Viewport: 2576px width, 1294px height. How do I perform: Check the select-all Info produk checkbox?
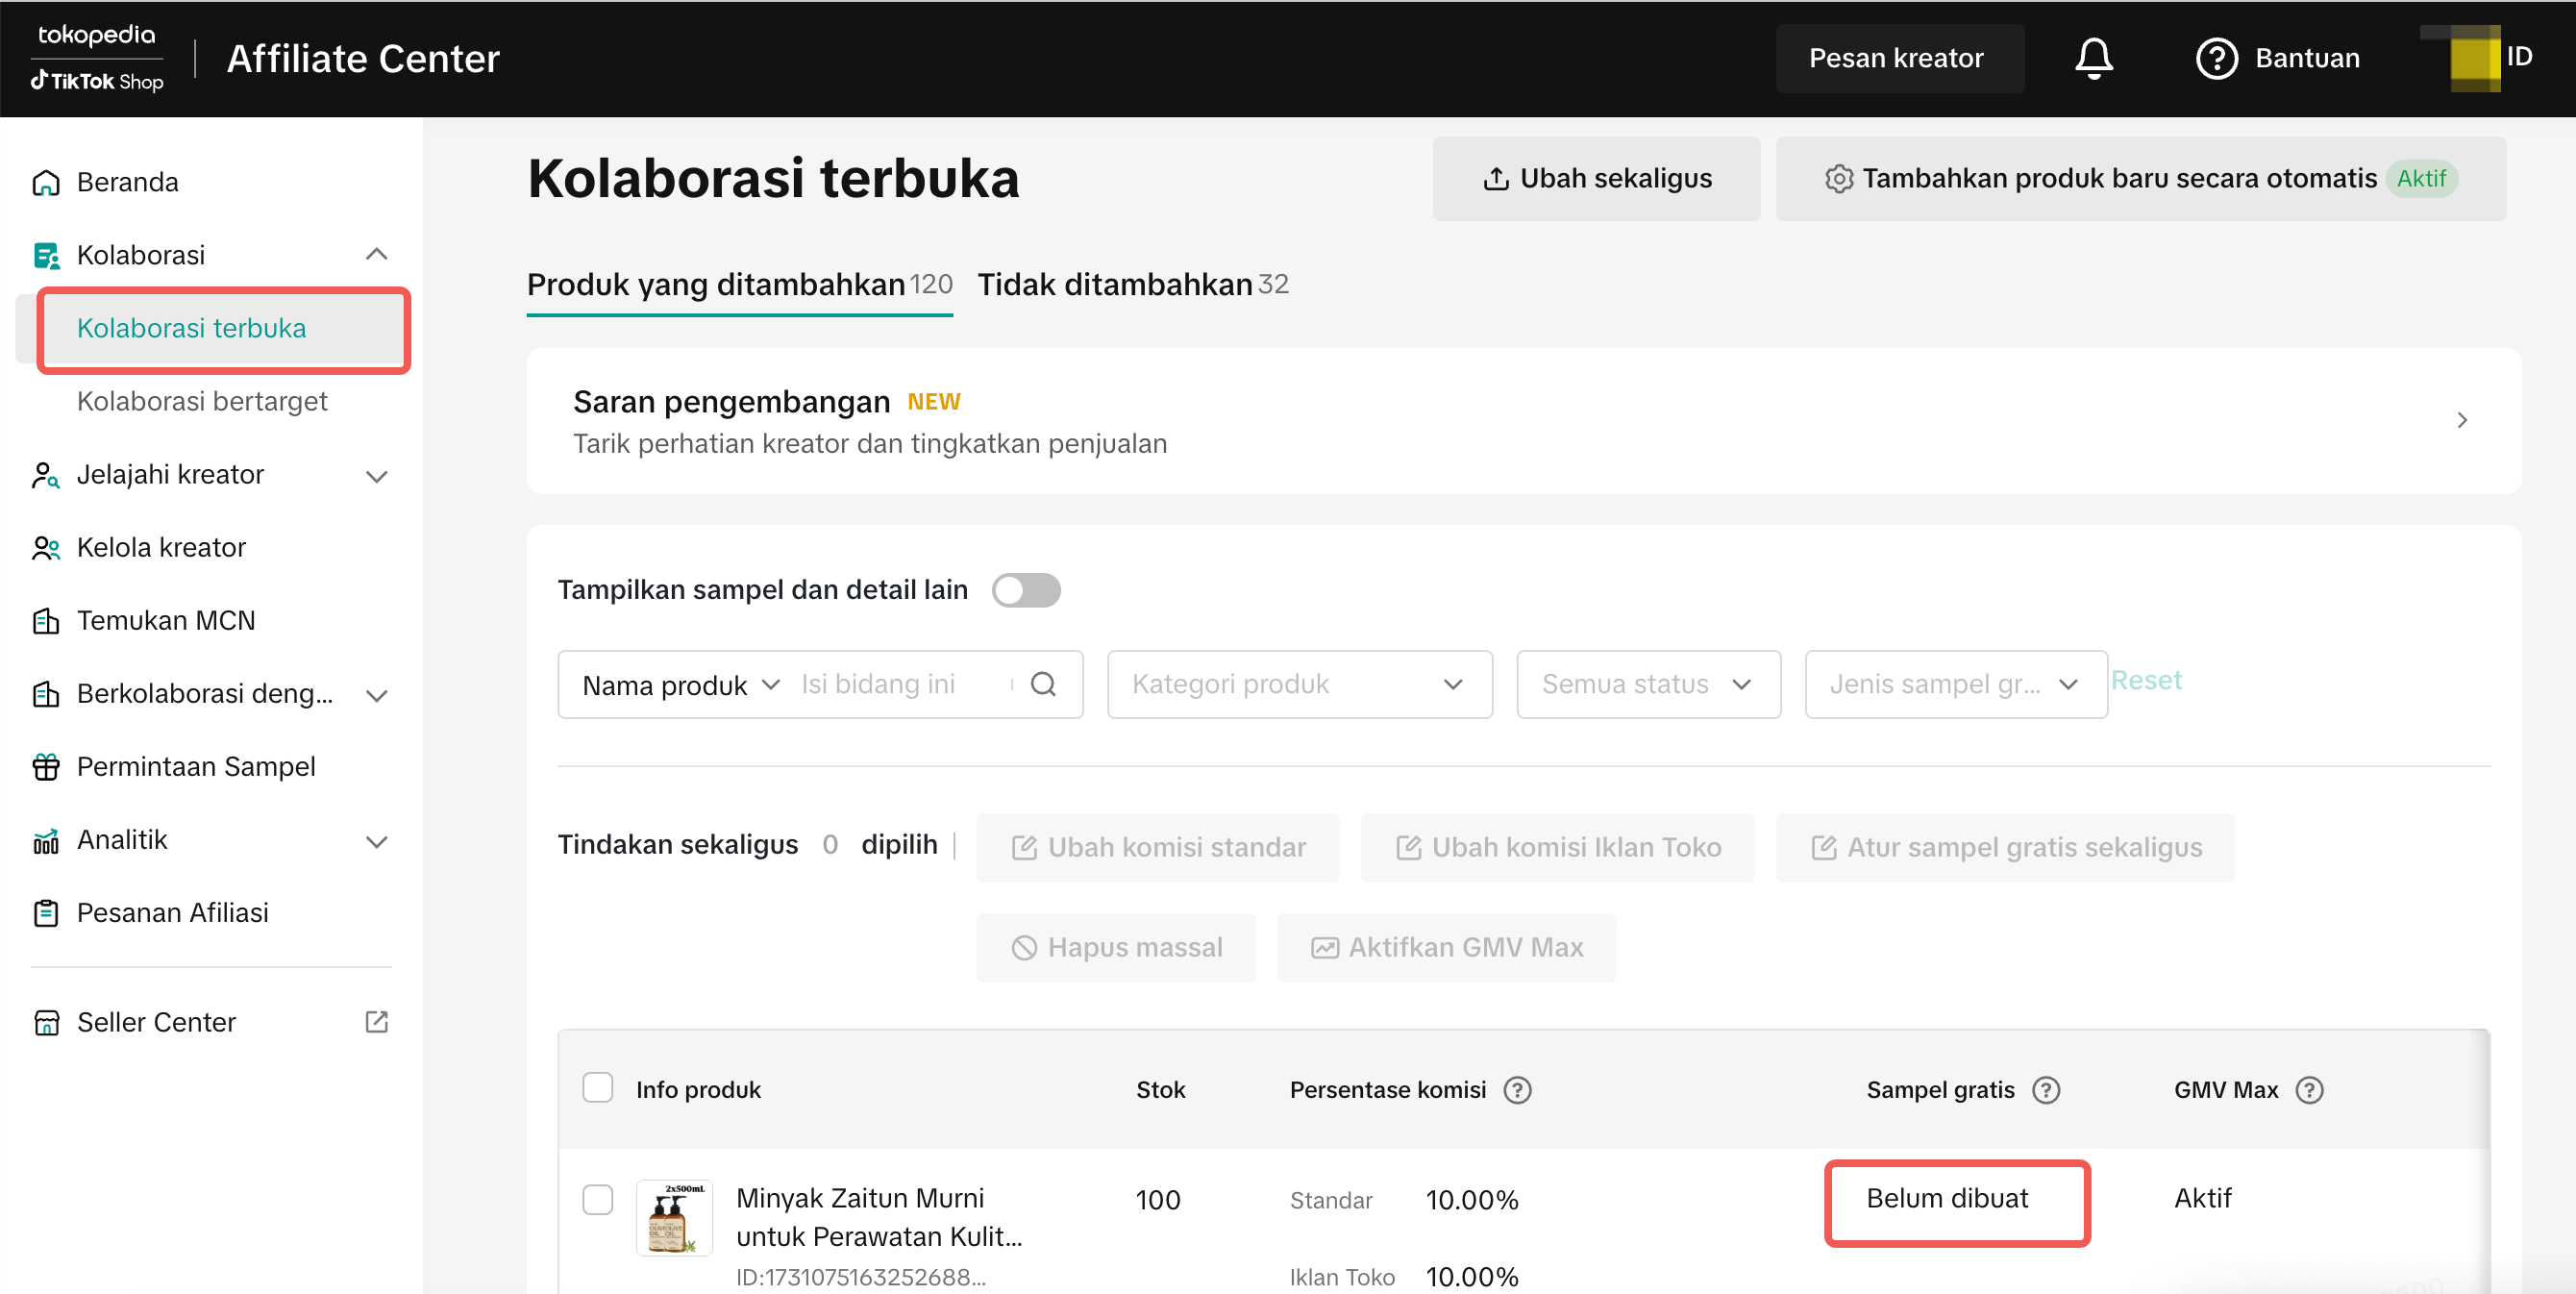pyautogui.click(x=598, y=1087)
